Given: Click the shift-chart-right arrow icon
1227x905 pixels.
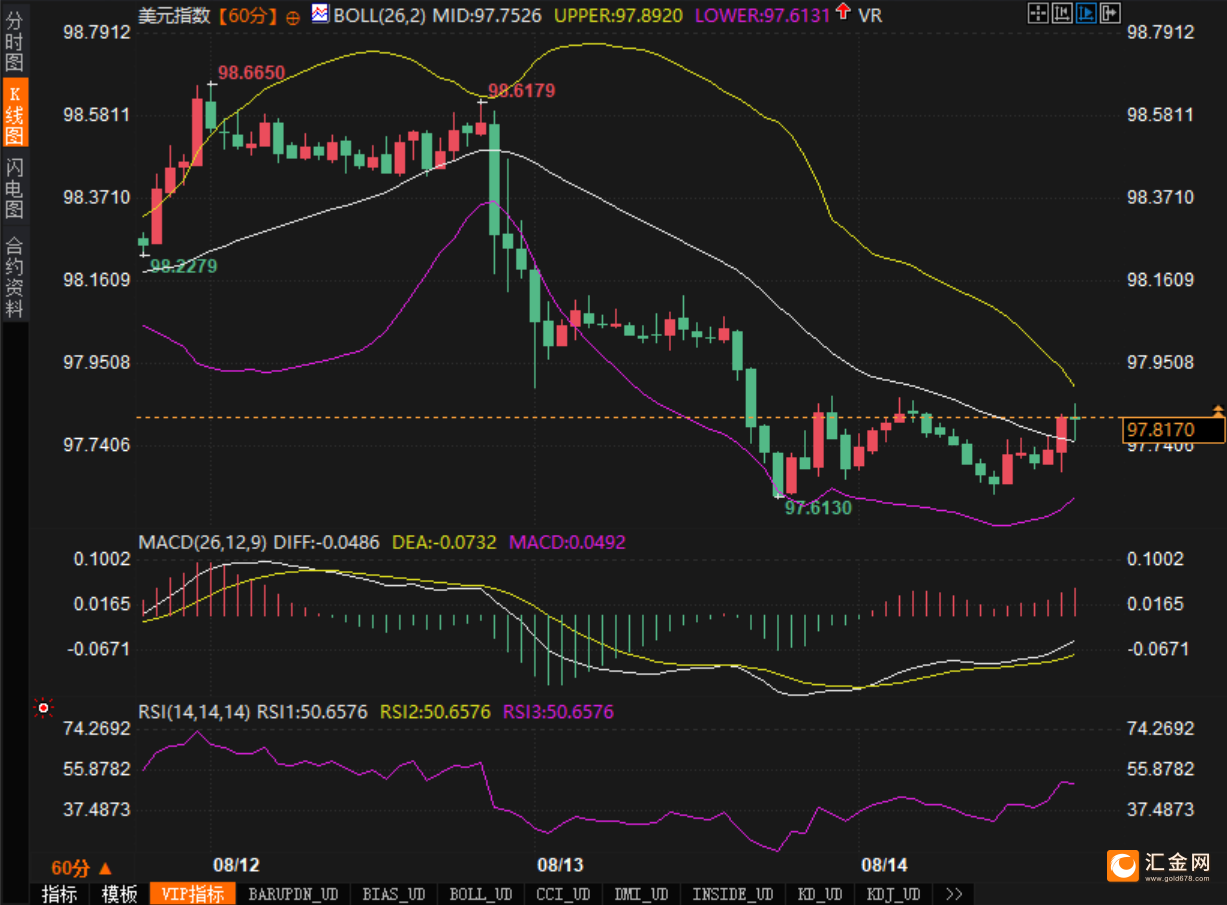Looking at the screenshot, I should 1110,13.
